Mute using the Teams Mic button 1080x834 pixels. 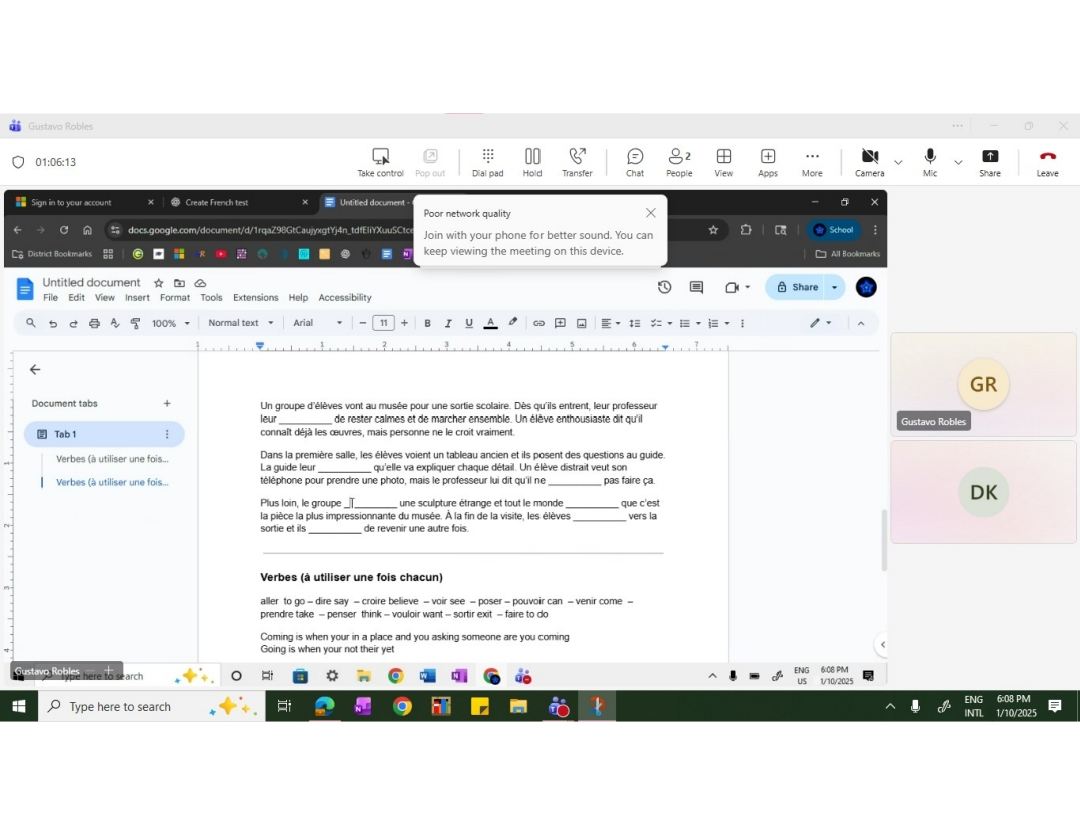930,163
